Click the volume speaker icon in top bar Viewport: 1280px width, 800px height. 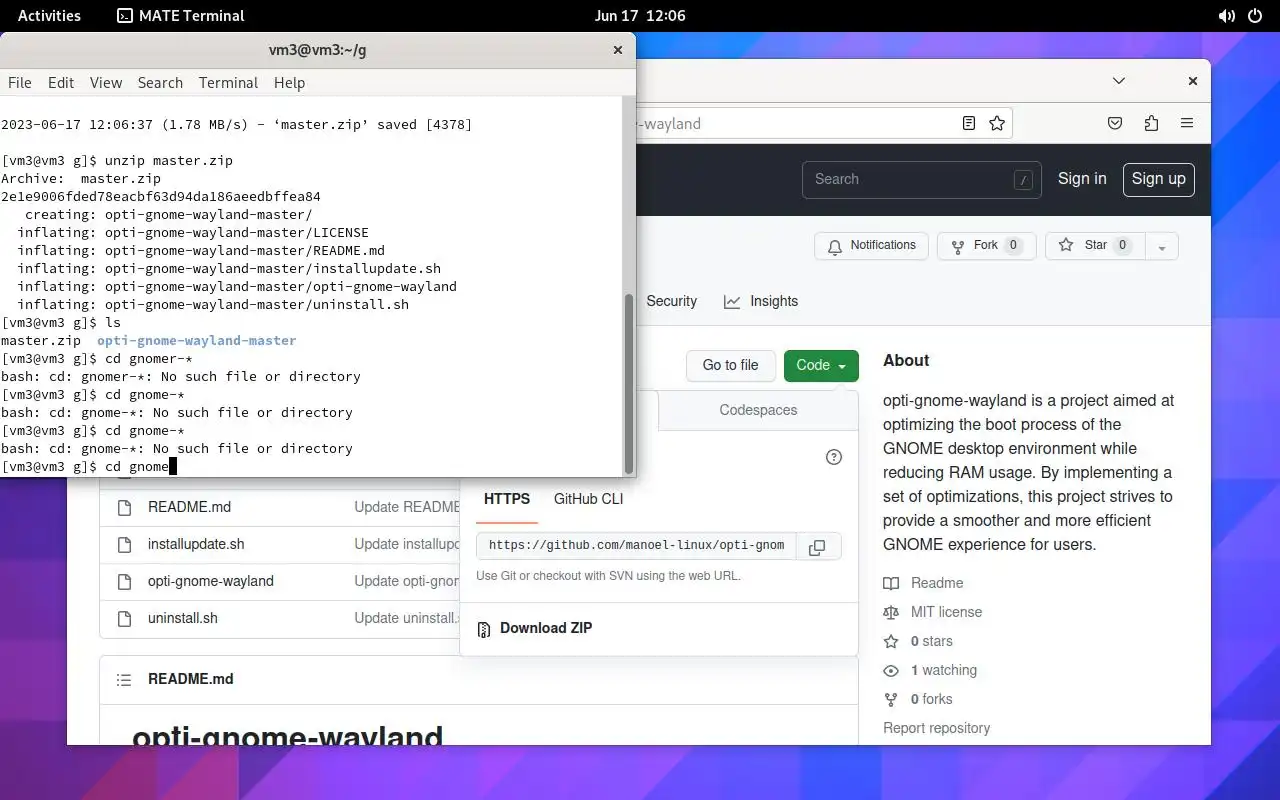pyautogui.click(x=1227, y=15)
